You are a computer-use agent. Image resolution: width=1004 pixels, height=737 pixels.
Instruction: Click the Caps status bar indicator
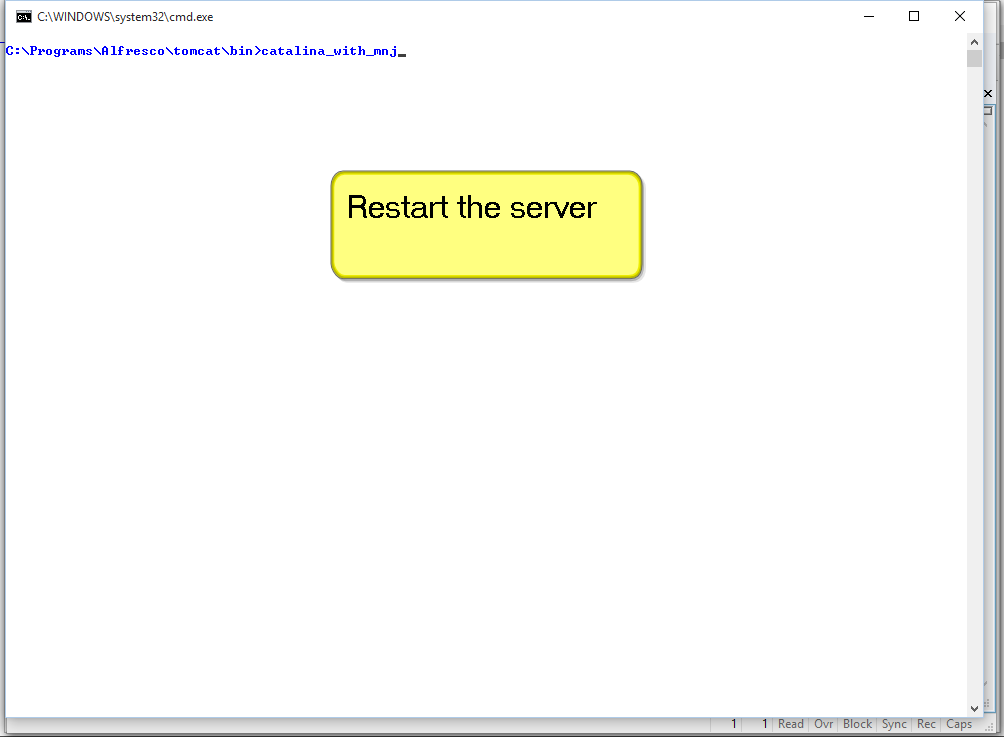point(958,724)
